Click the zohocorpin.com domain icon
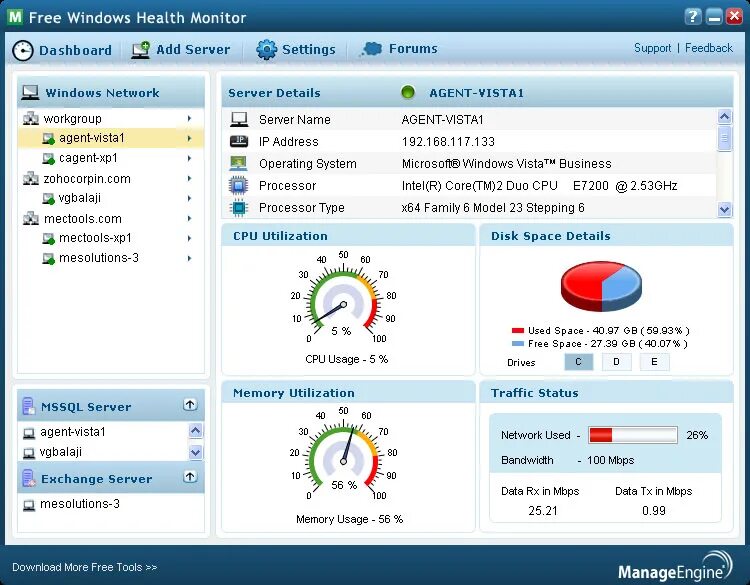This screenshot has width=750, height=585. [31, 178]
